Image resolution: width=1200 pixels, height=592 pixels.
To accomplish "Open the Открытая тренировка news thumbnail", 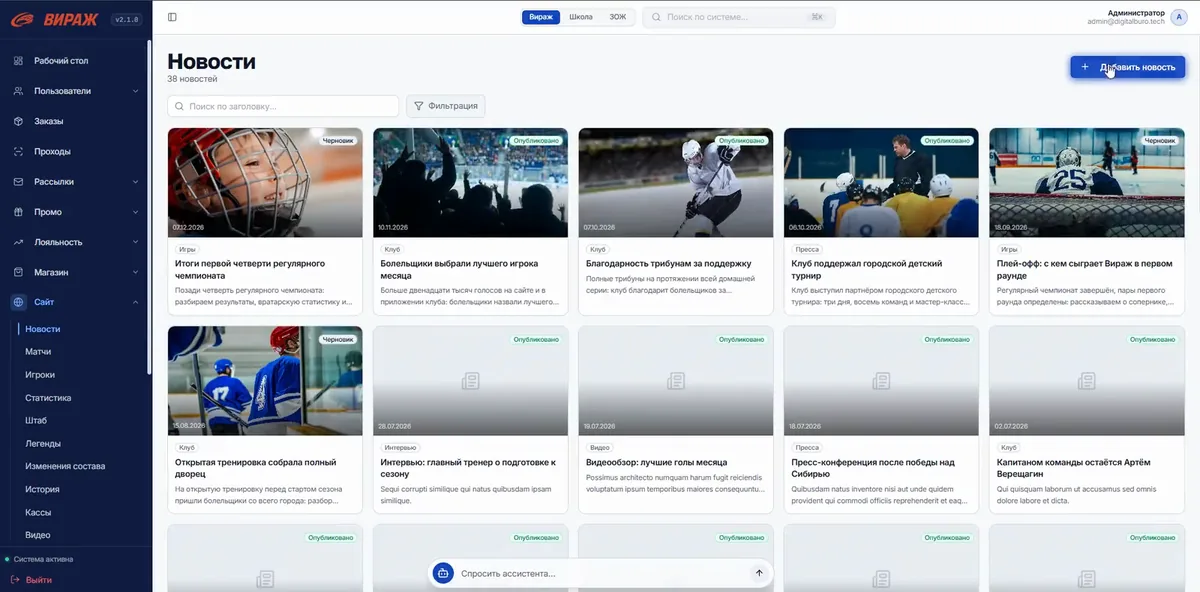I will tap(265, 381).
